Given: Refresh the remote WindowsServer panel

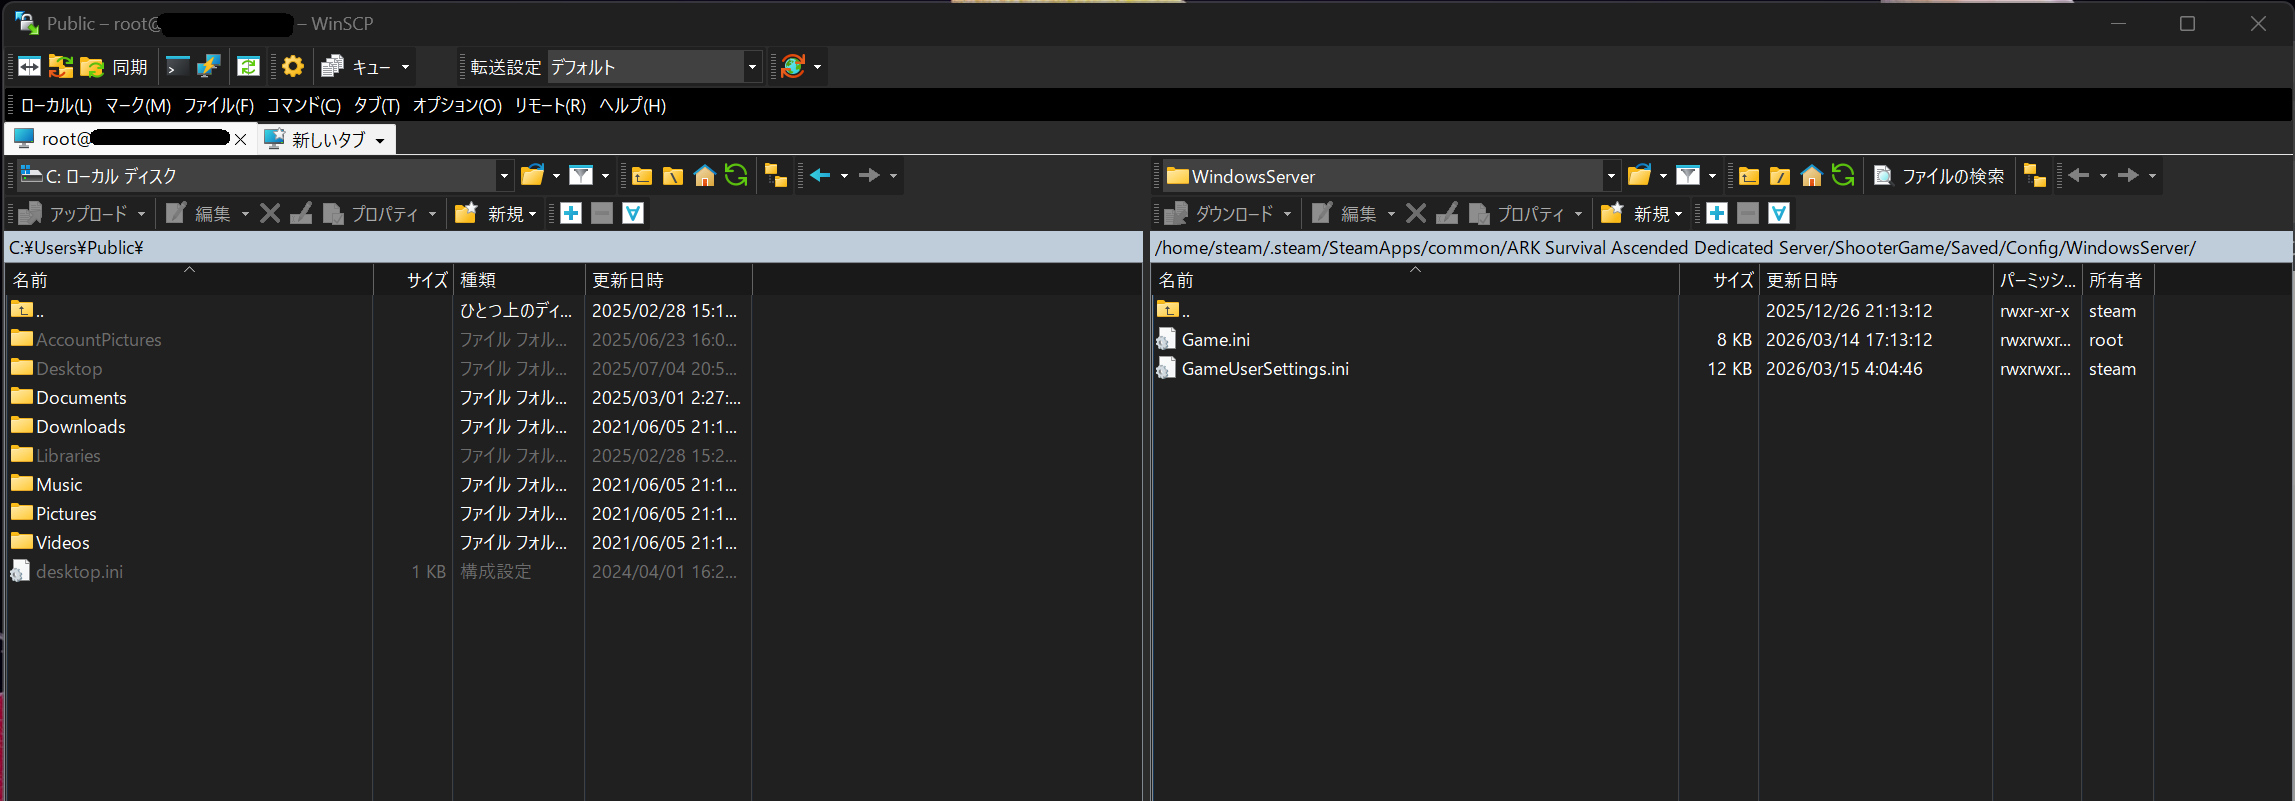Looking at the screenshot, I should pyautogui.click(x=1843, y=176).
